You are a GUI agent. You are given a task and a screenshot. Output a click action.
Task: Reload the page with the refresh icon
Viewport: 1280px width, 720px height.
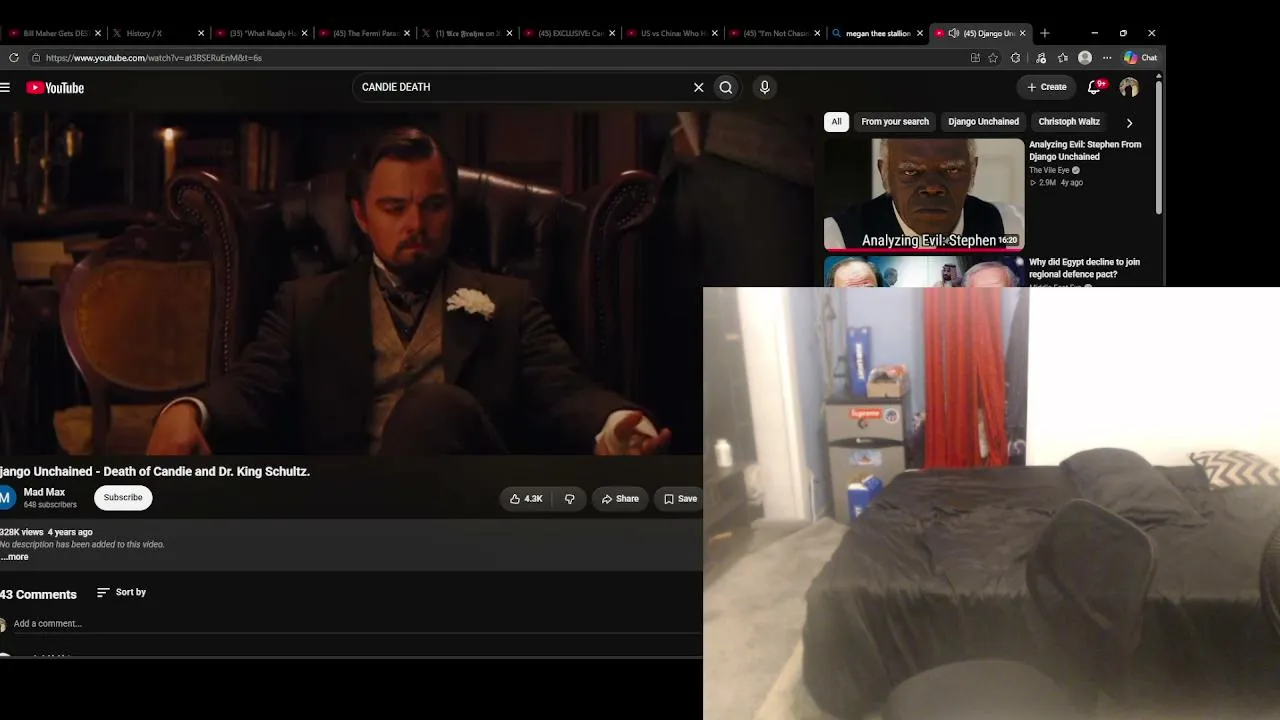[14, 58]
